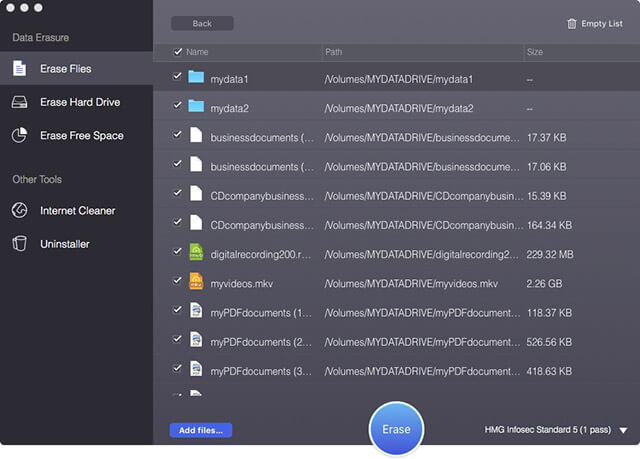
Task: Click the Uninstaller trash can icon
Action: tap(19, 244)
